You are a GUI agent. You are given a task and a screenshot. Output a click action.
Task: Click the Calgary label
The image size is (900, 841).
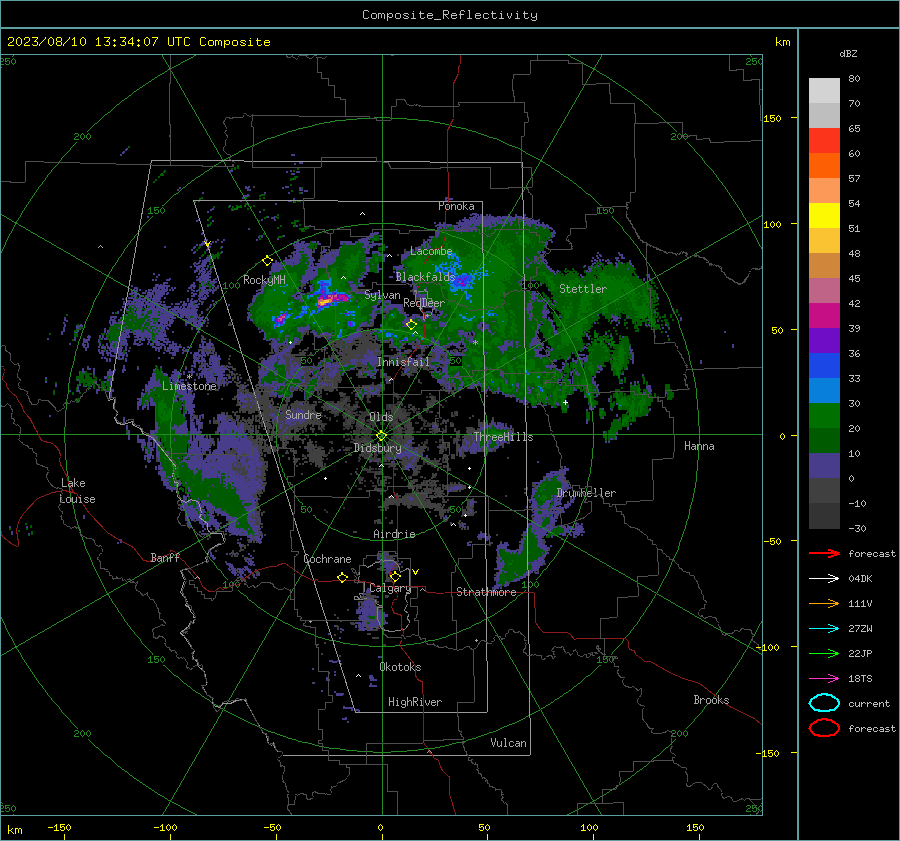coord(390,588)
